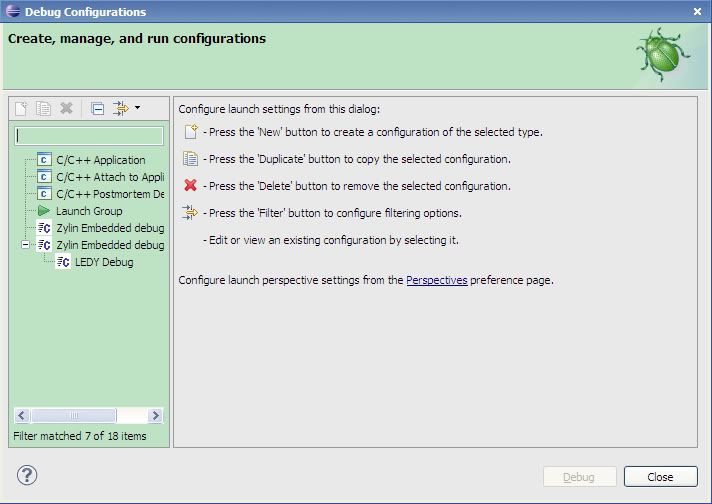Click the 'Create, manage, and run configurations' heading
Screen dimensions: 712x504
point(137,39)
